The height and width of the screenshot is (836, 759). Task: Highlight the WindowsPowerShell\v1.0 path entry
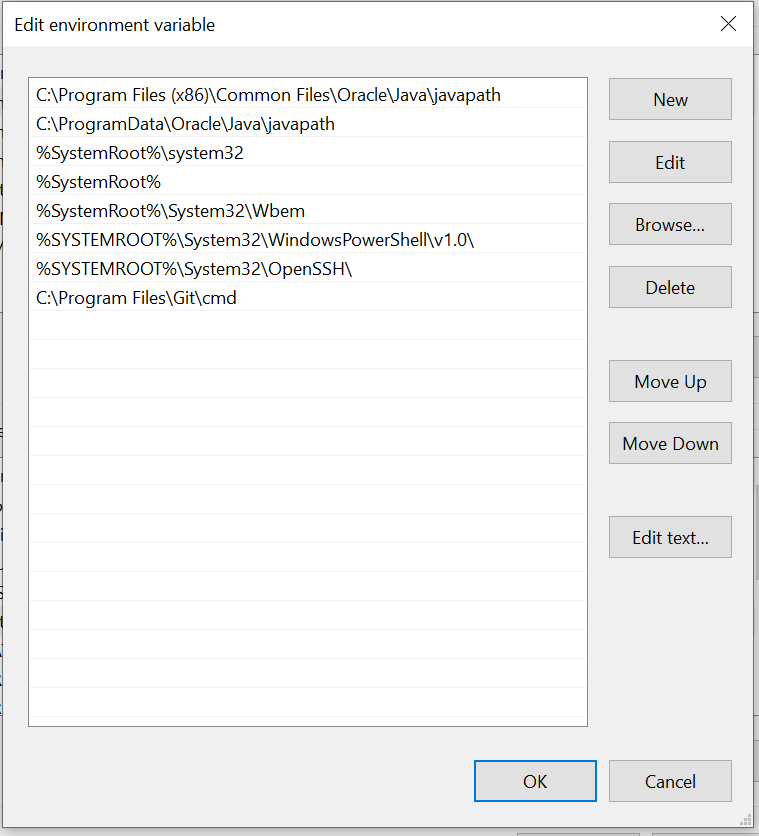254,240
